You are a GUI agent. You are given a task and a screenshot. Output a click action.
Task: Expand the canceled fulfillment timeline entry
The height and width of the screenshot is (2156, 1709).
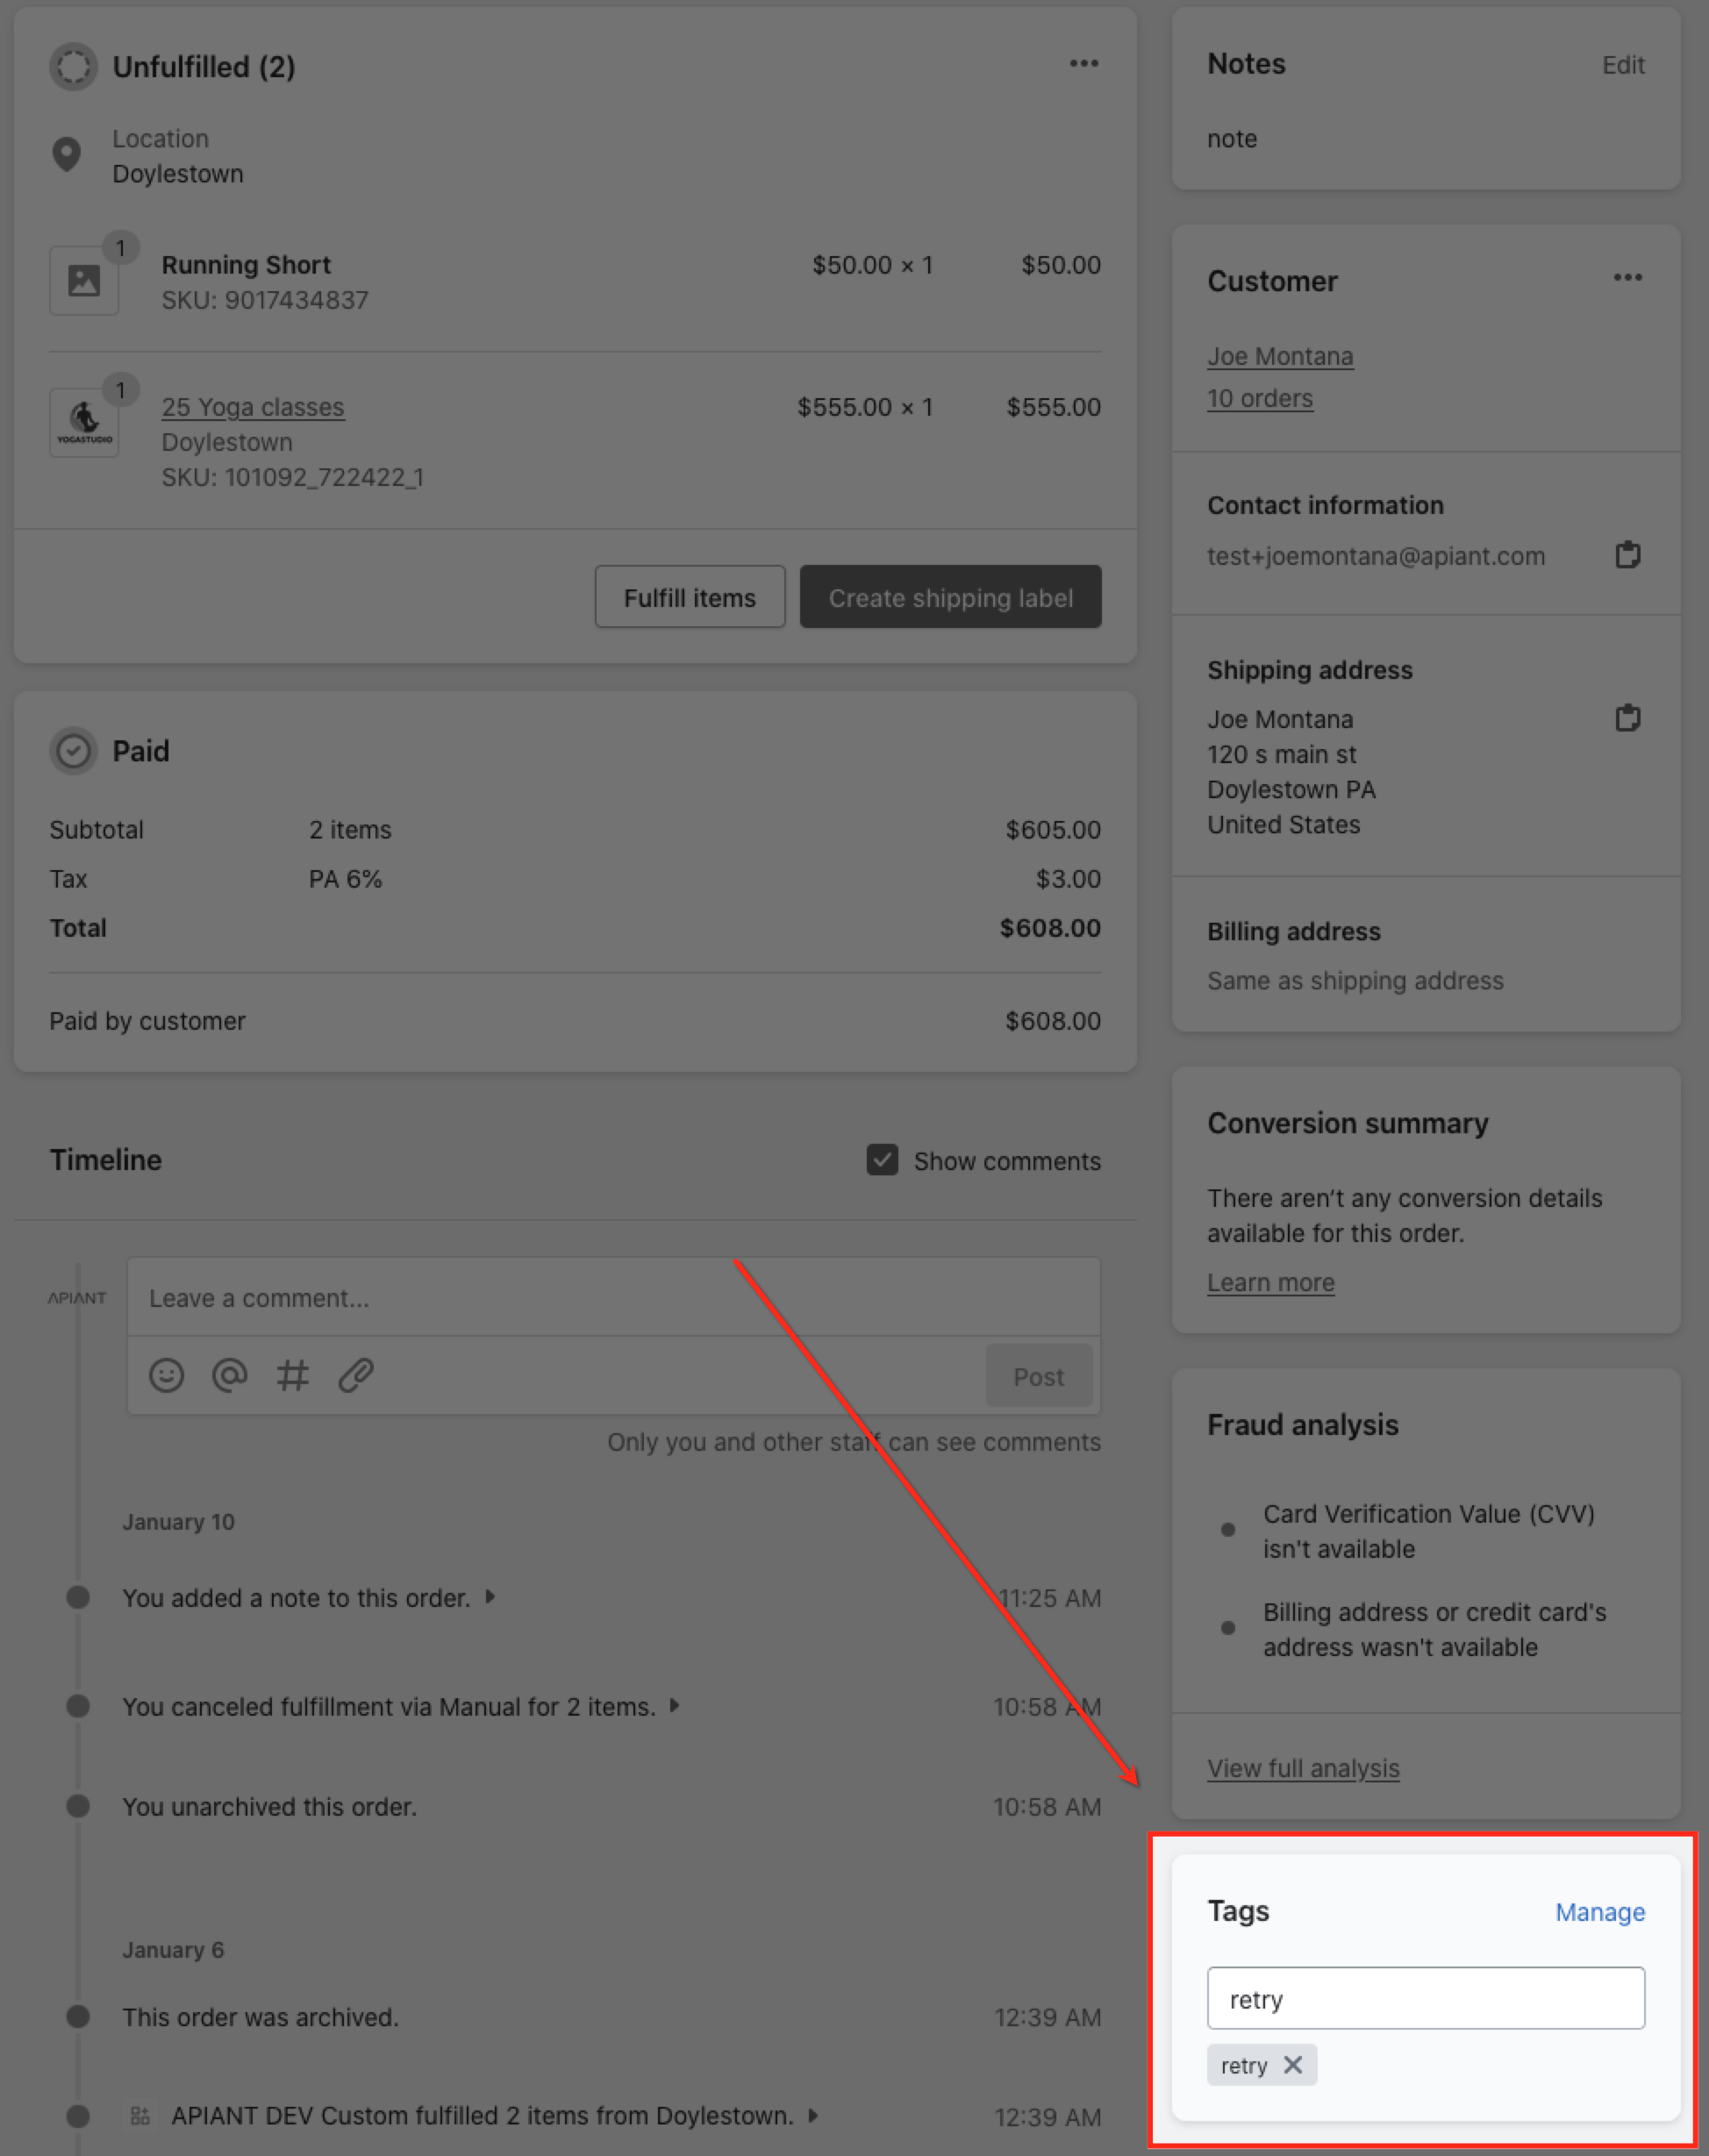(675, 1706)
